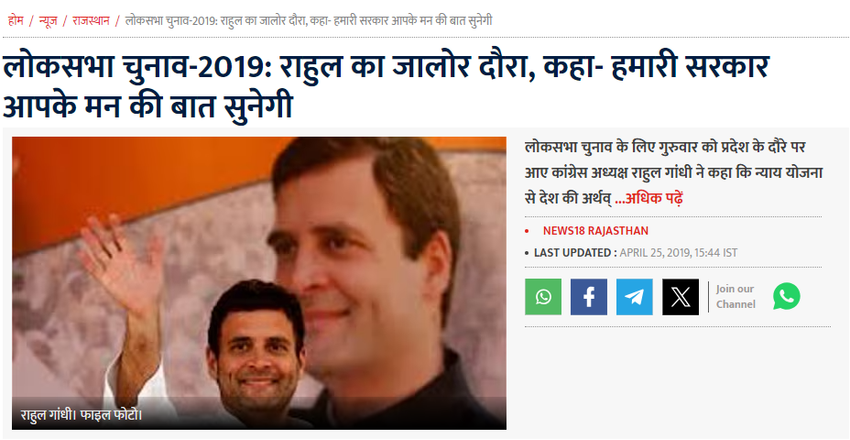Click the current page title in breadcrumb
850x440 pixels.
click(x=308, y=21)
